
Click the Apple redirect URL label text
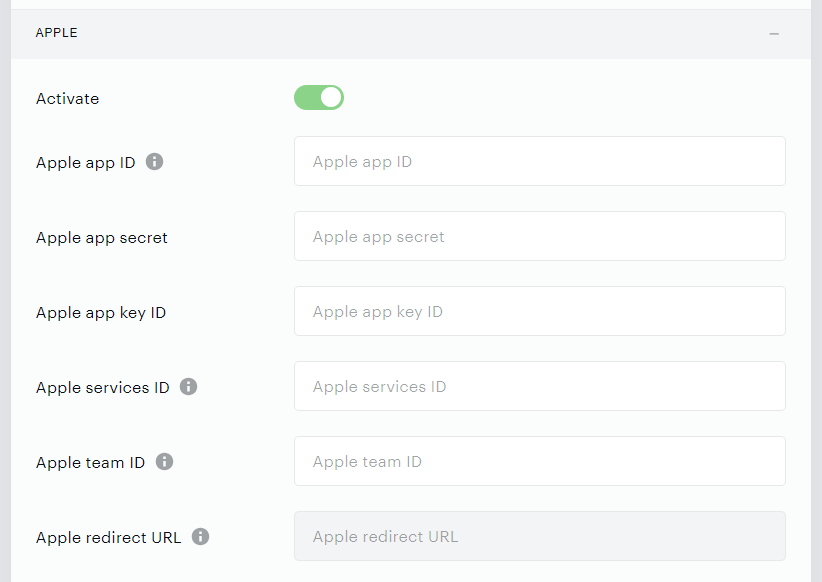pos(109,537)
